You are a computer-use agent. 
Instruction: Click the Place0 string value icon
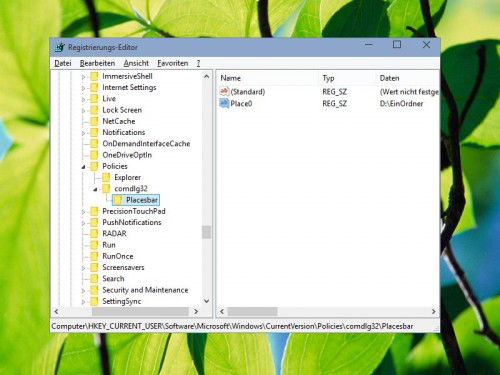click(224, 103)
